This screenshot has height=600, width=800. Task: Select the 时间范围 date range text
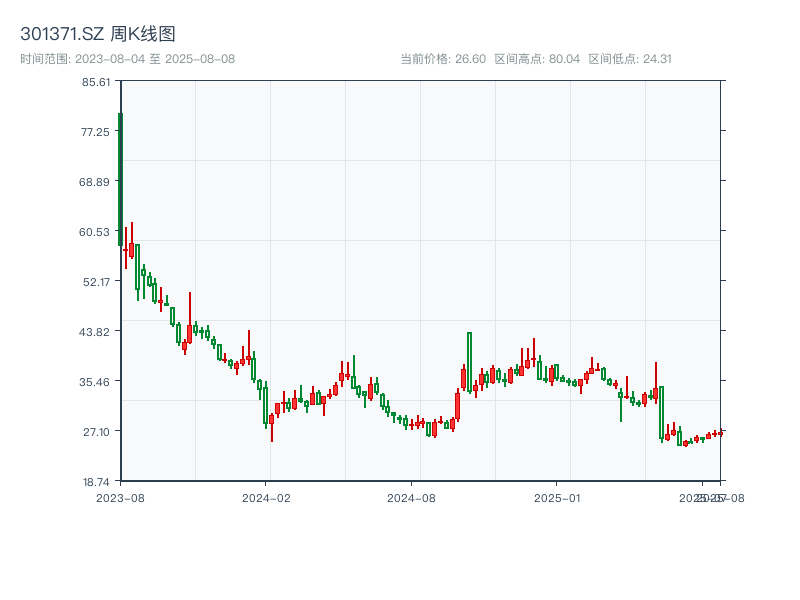[127, 59]
